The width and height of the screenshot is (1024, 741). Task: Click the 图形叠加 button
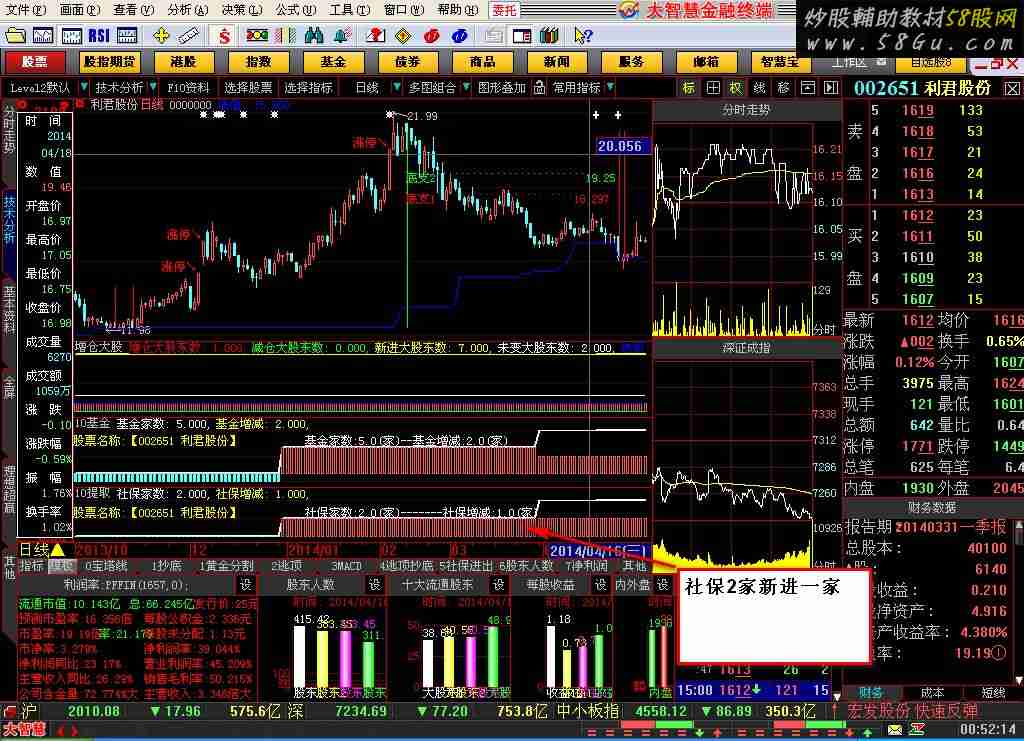(502, 87)
